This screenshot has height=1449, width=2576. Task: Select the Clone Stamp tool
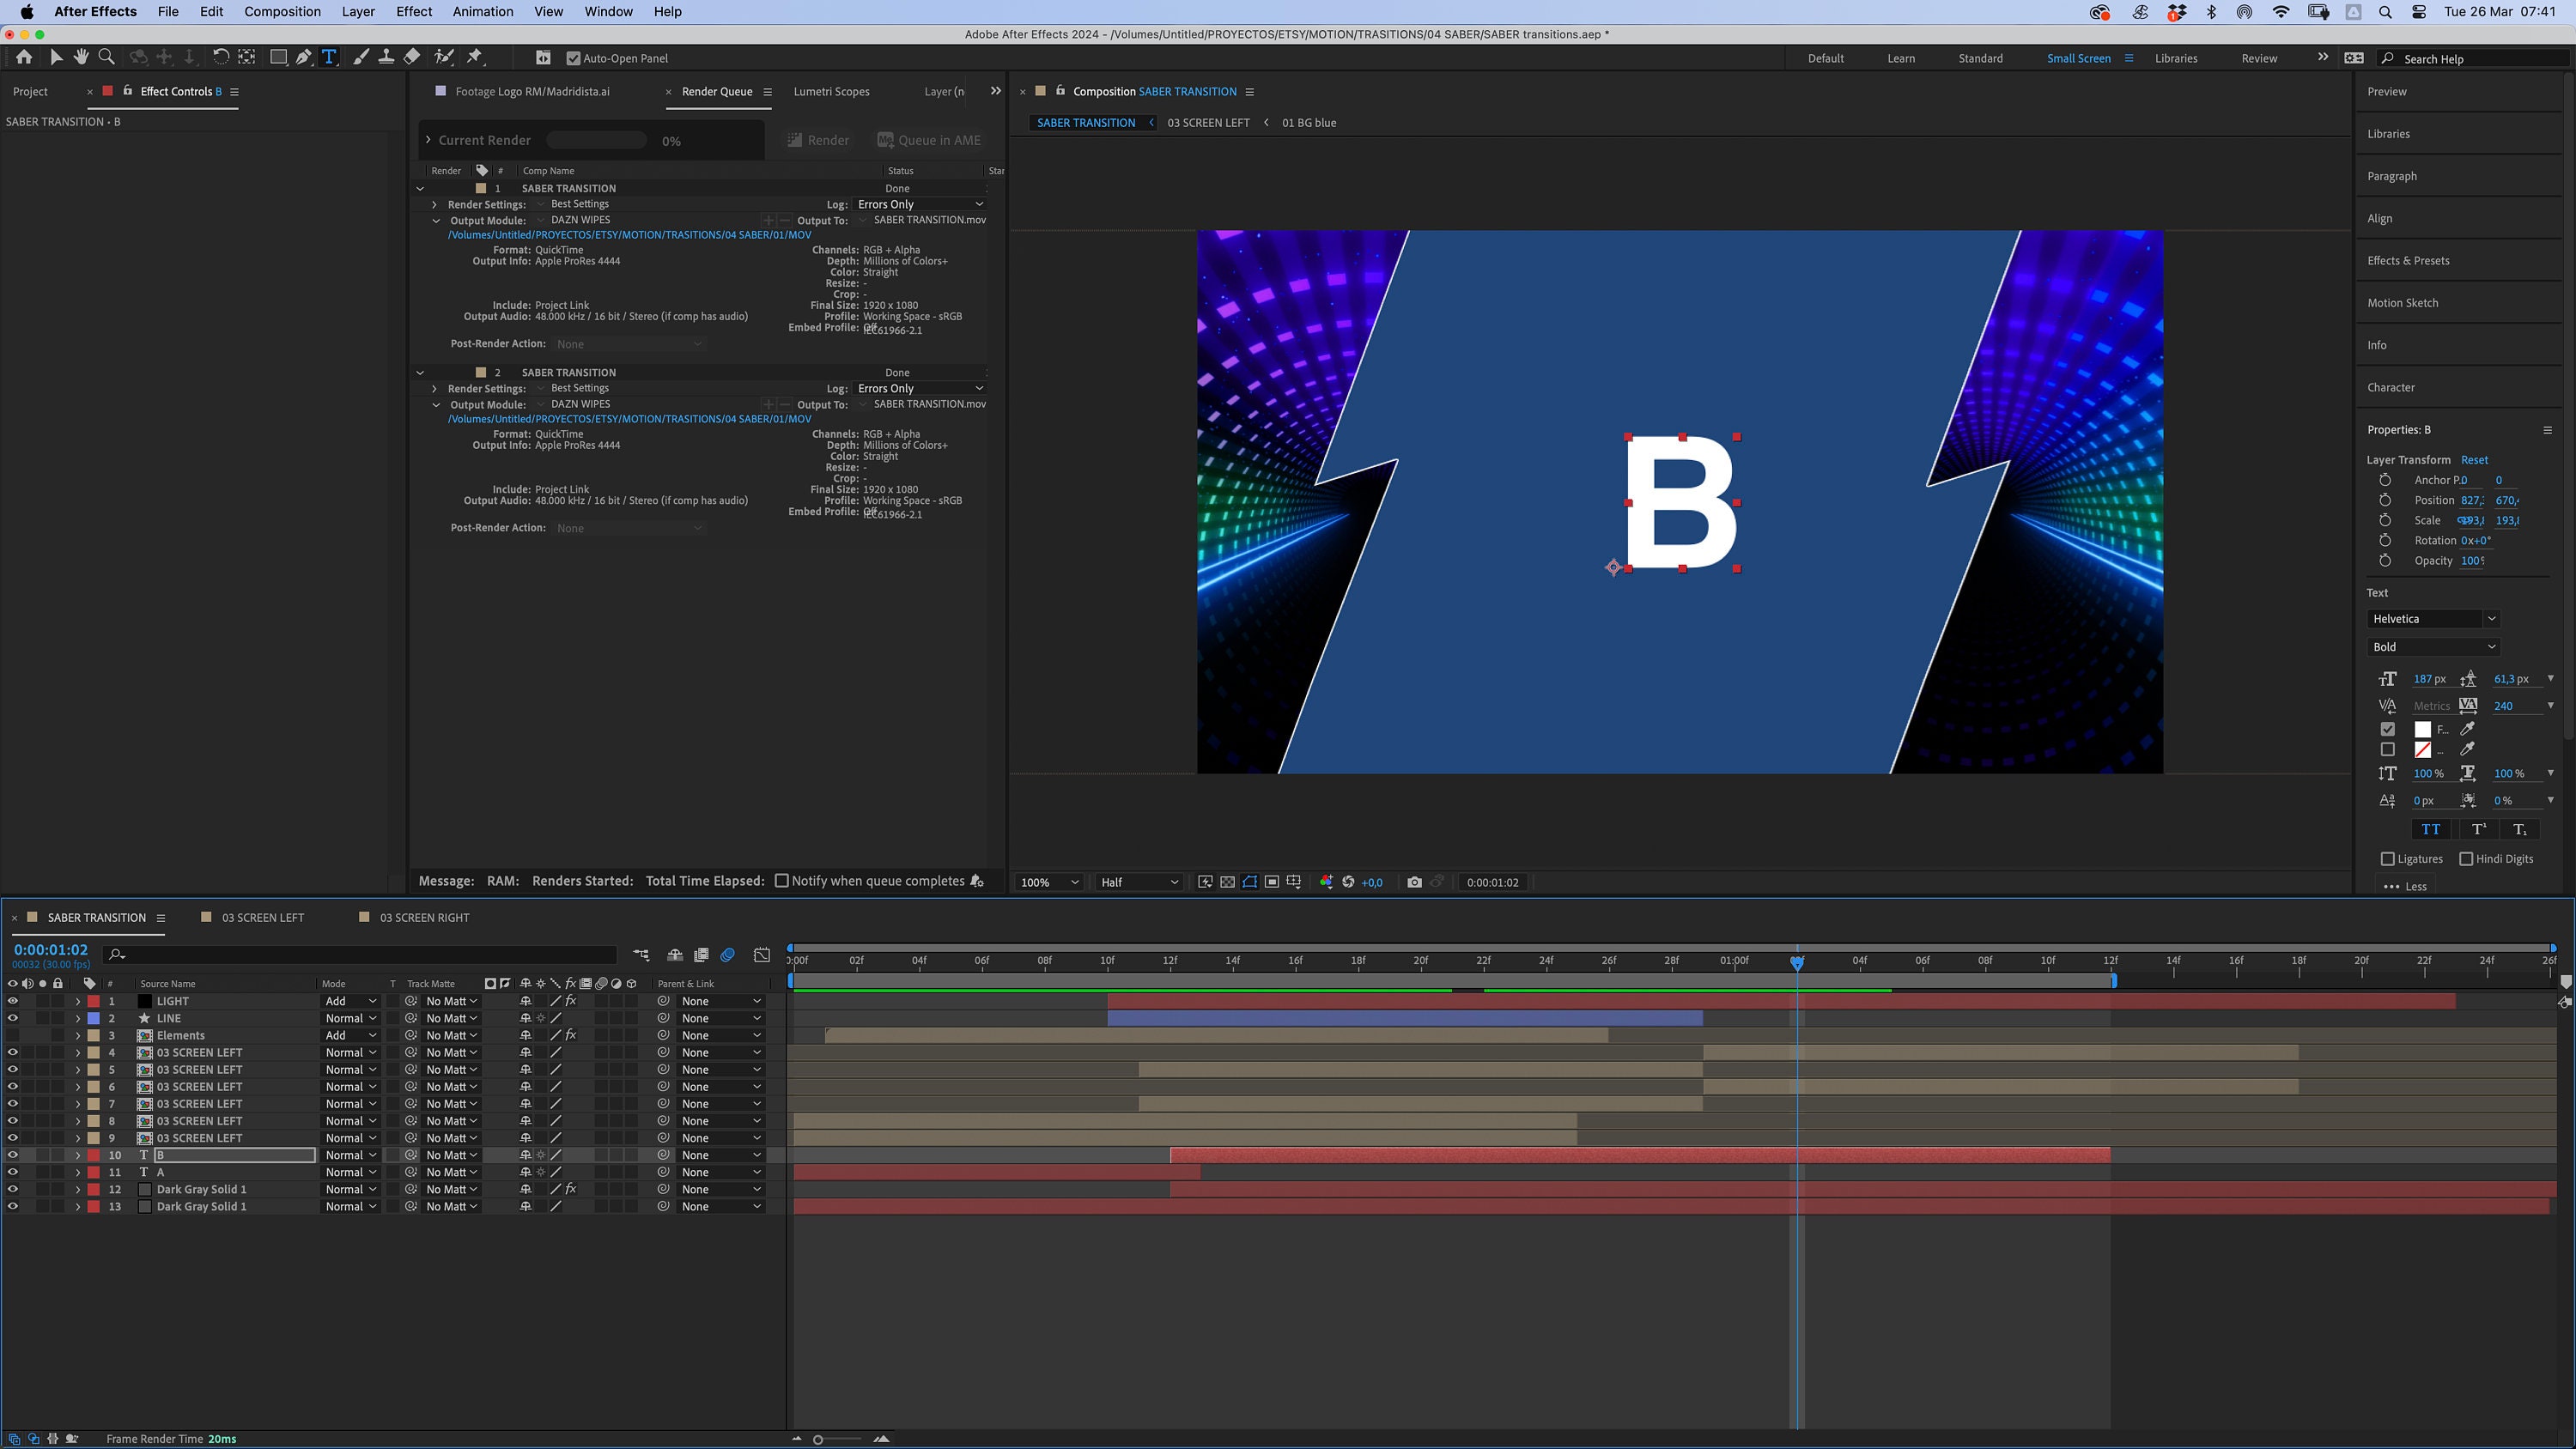pyautogui.click(x=387, y=57)
